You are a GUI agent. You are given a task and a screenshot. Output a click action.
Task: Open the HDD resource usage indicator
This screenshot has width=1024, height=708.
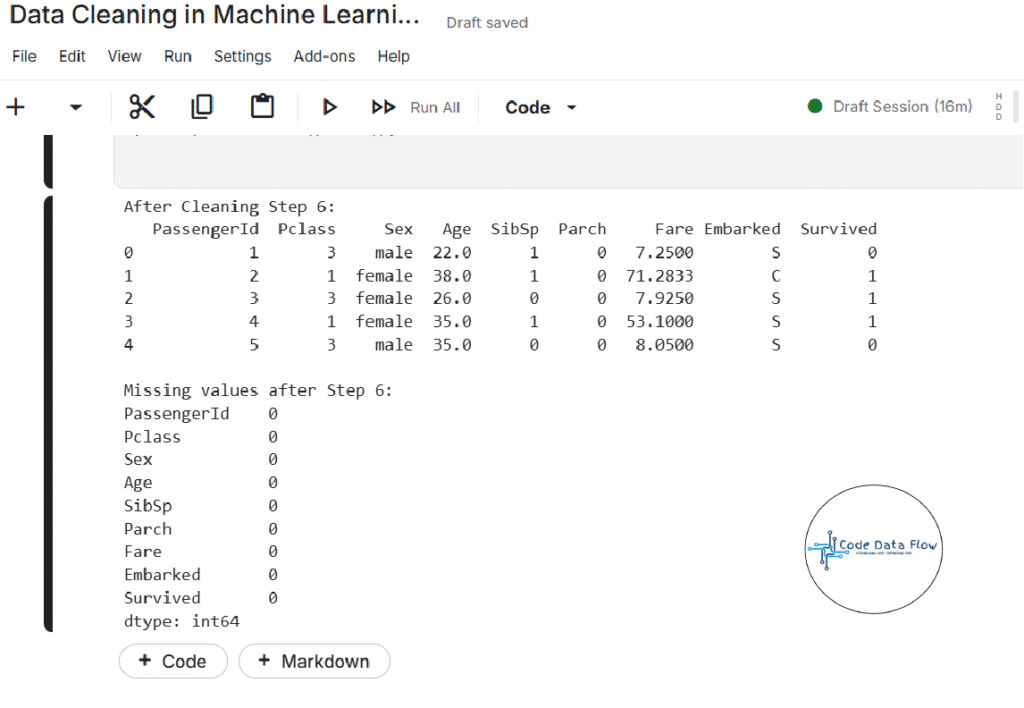click(998, 106)
